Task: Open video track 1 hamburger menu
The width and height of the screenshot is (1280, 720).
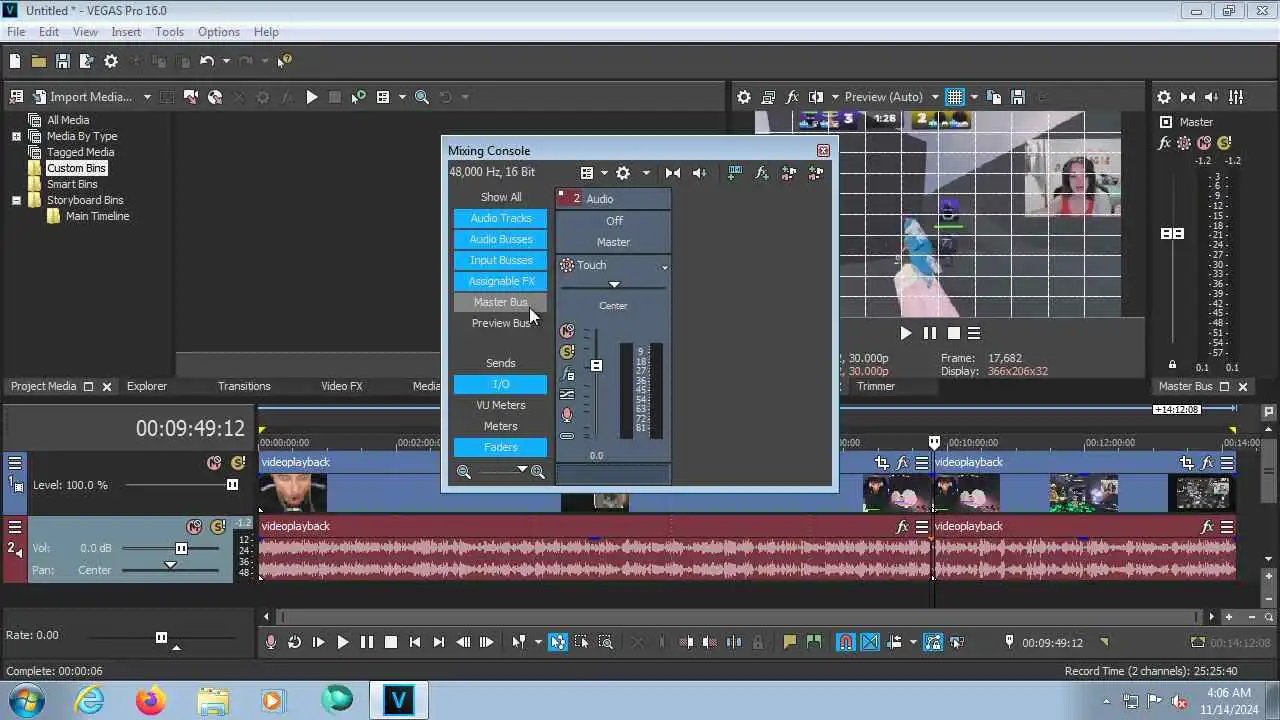Action: (x=15, y=463)
